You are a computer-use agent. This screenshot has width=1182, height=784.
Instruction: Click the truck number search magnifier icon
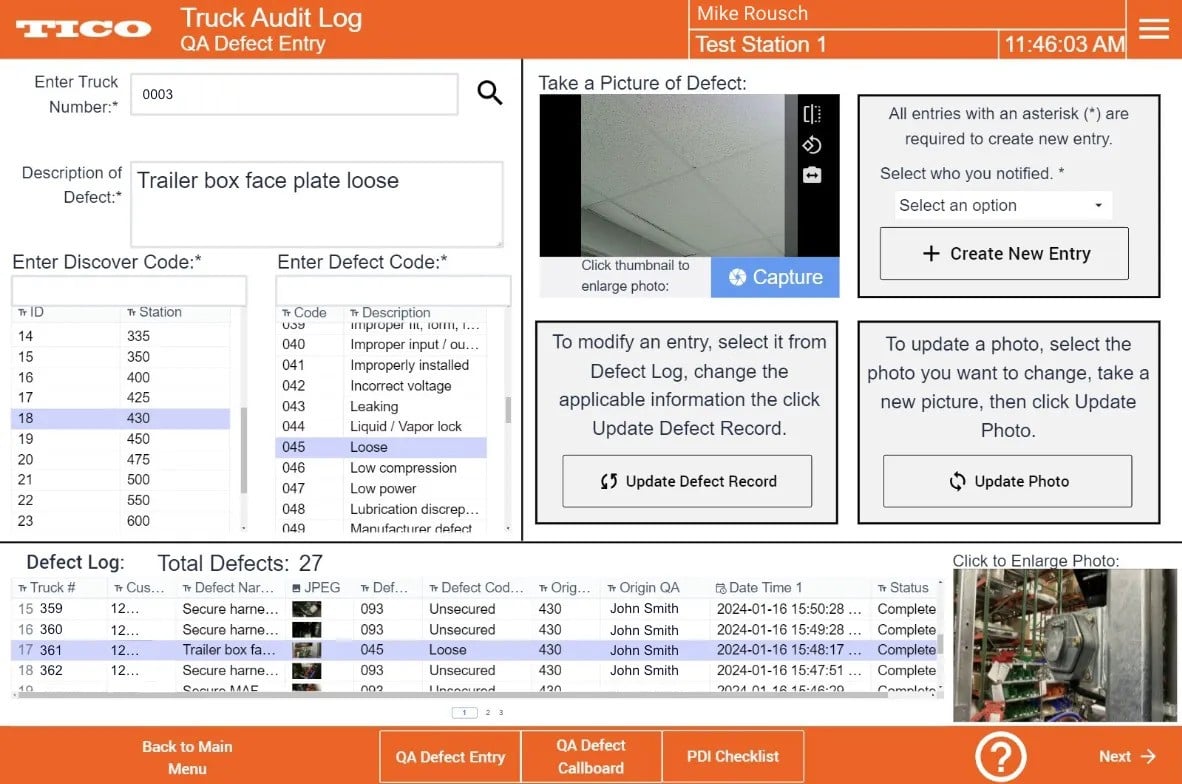click(489, 94)
